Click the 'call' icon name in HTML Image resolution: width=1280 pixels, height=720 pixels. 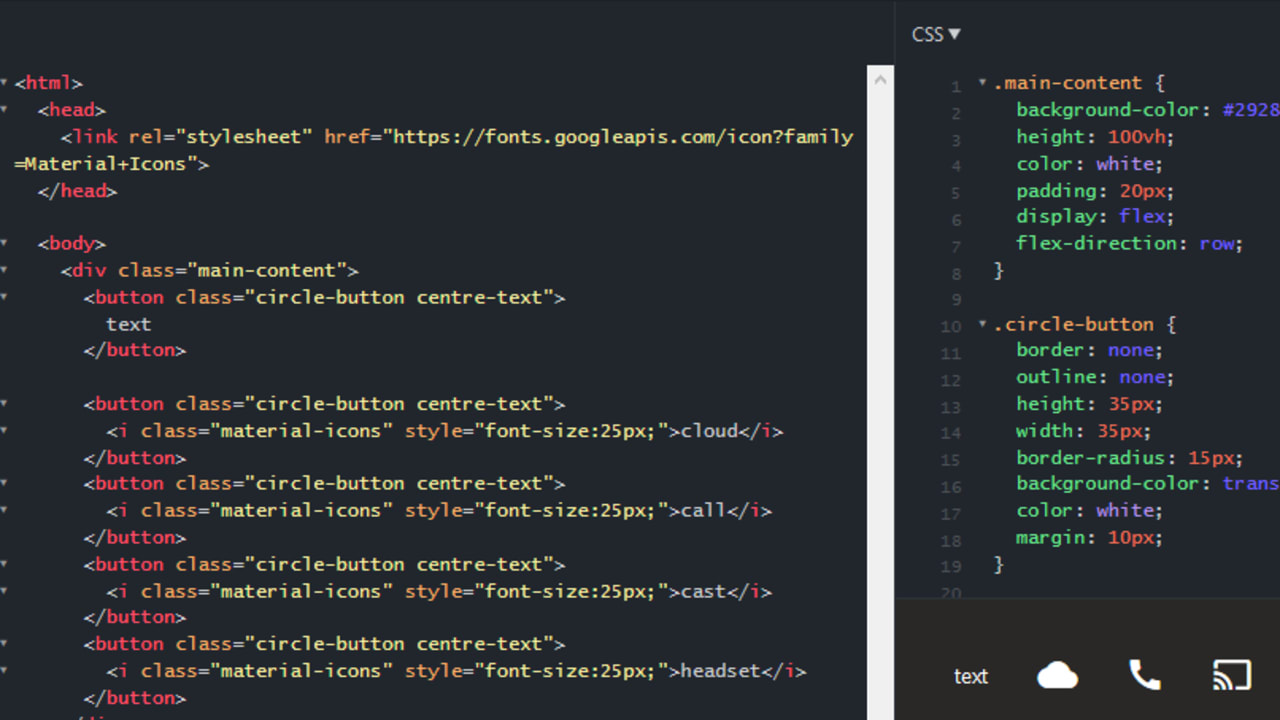click(x=704, y=511)
